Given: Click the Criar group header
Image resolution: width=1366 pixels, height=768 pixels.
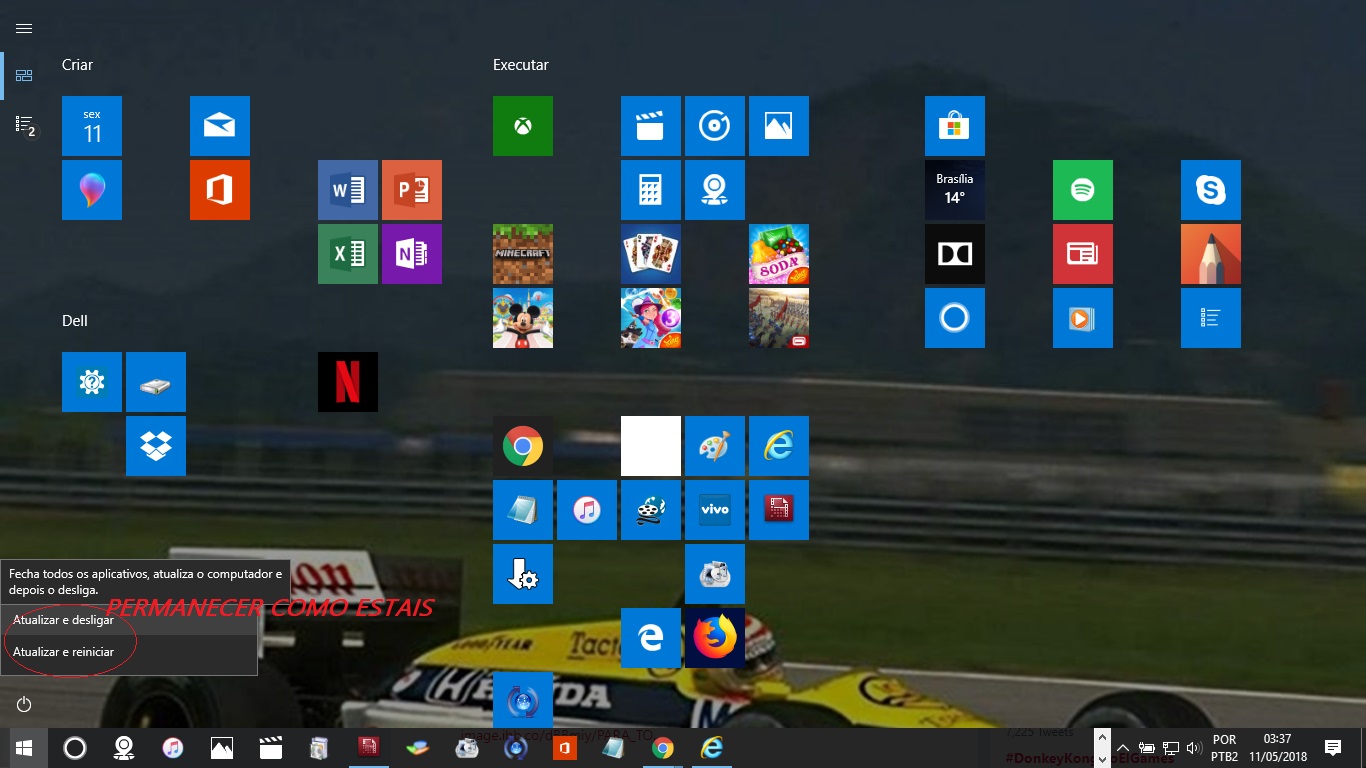Looking at the screenshot, I should 78,64.
